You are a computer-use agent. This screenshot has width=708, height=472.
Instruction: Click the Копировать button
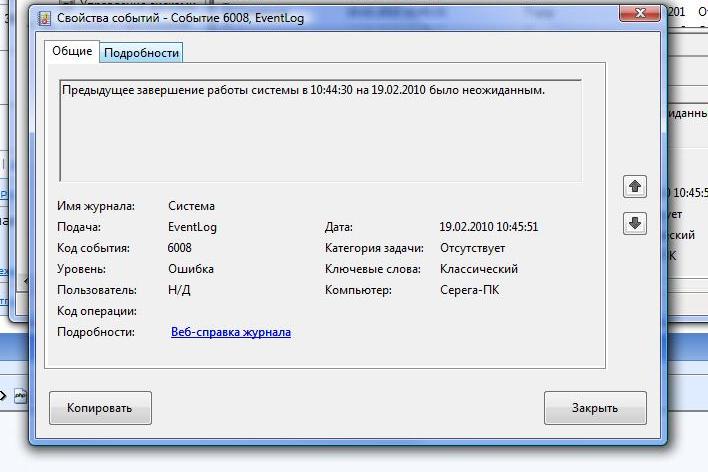pyautogui.click(x=100, y=408)
